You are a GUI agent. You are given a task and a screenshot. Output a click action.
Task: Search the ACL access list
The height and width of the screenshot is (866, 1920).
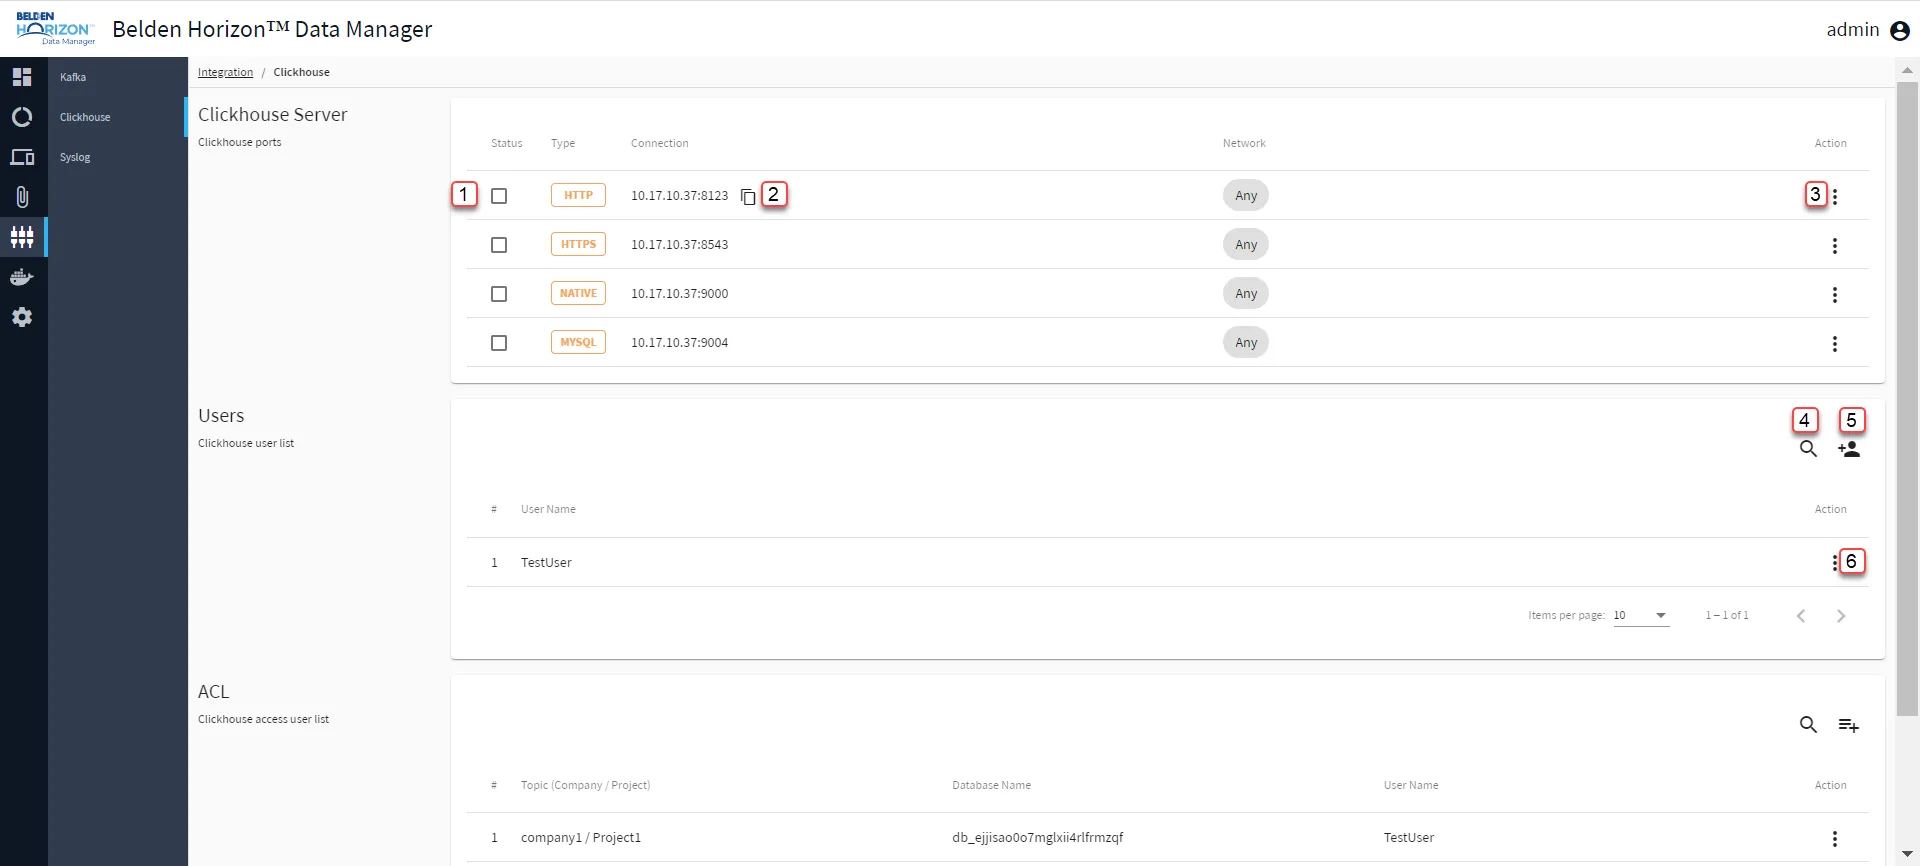pyautogui.click(x=1808, y=725)
